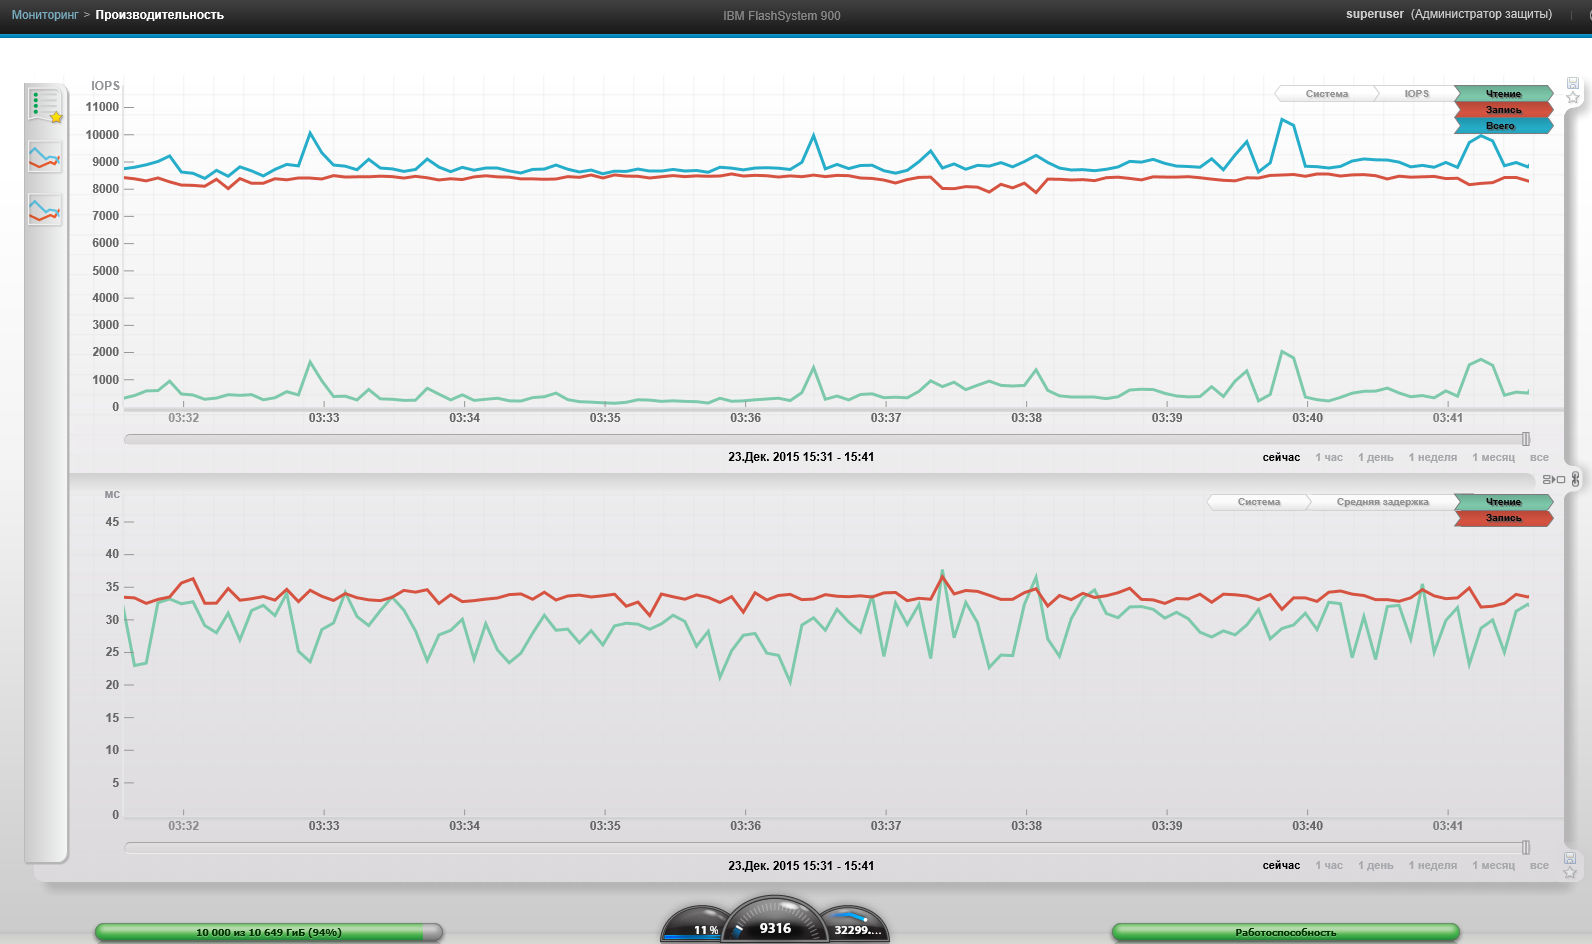
Task: Open IOPS metric selector in top chart
Action: point(1416,94)
